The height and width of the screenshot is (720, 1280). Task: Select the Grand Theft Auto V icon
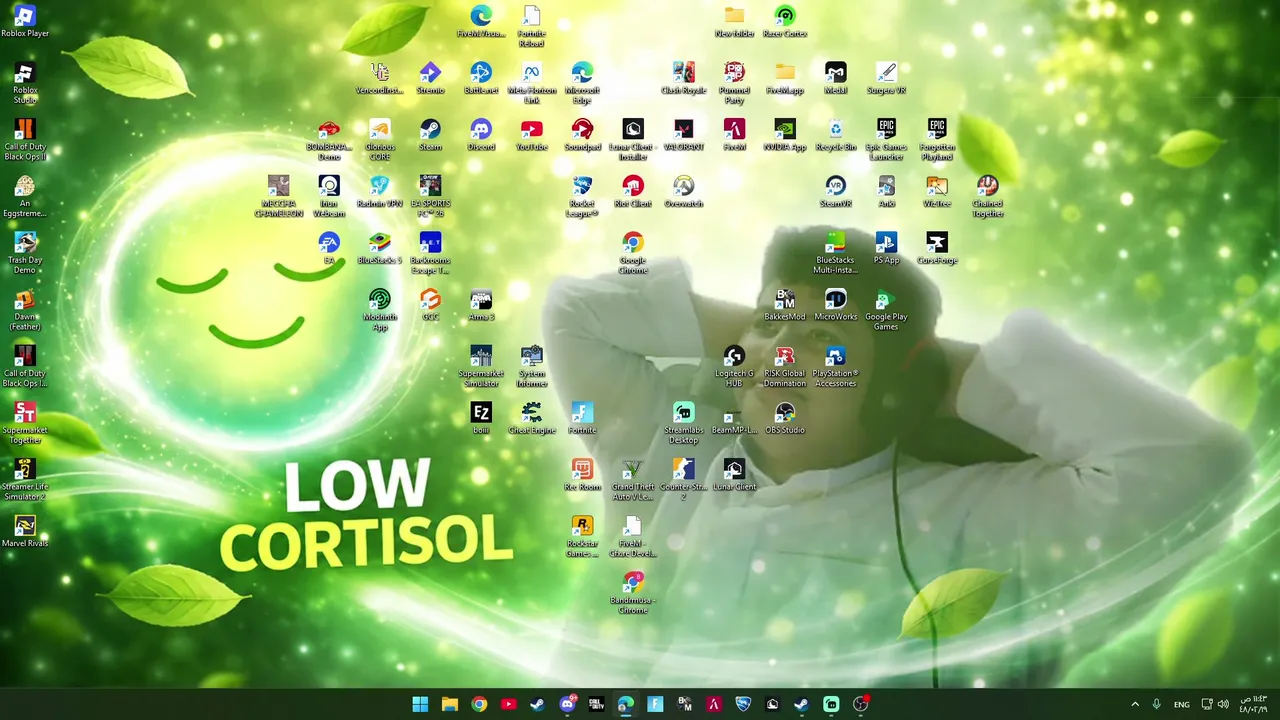click(633, 480)
